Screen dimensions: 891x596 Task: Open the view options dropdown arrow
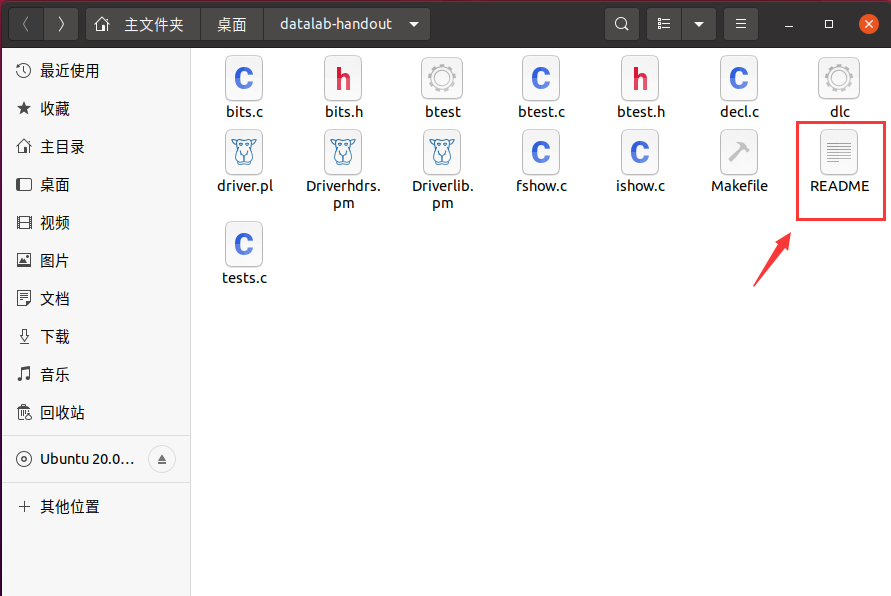click(x=697, y=23)
